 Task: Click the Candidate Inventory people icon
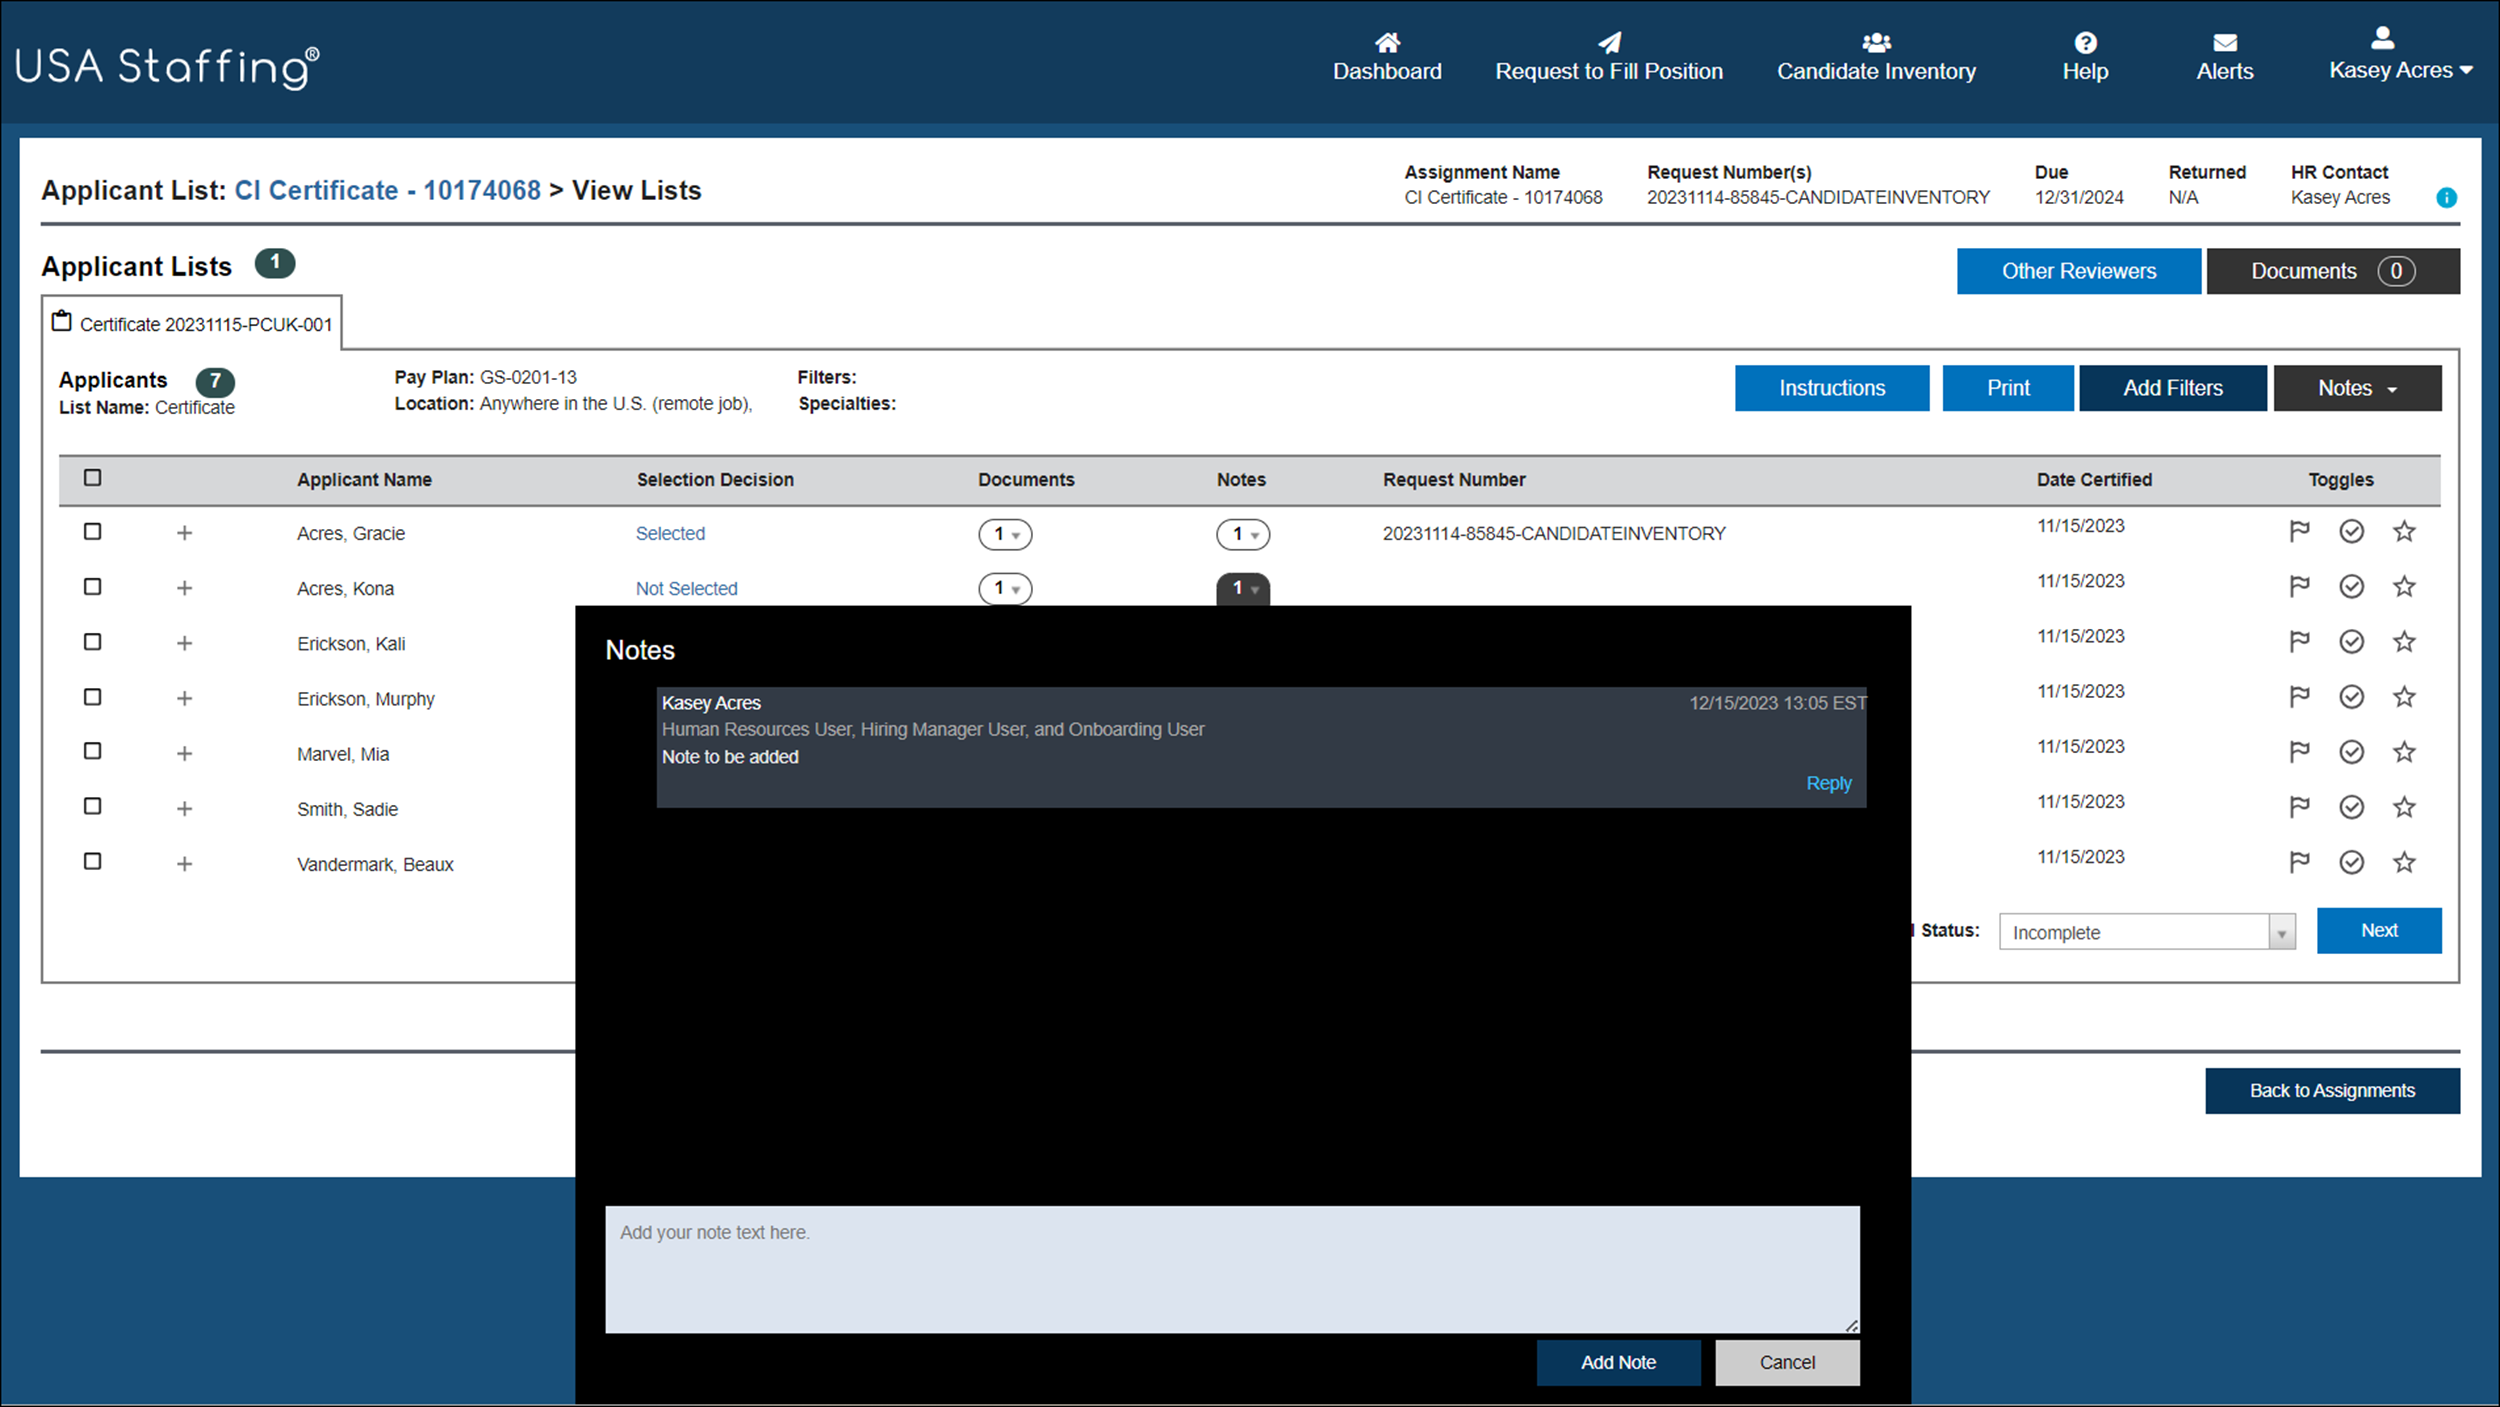[1875, 41]
